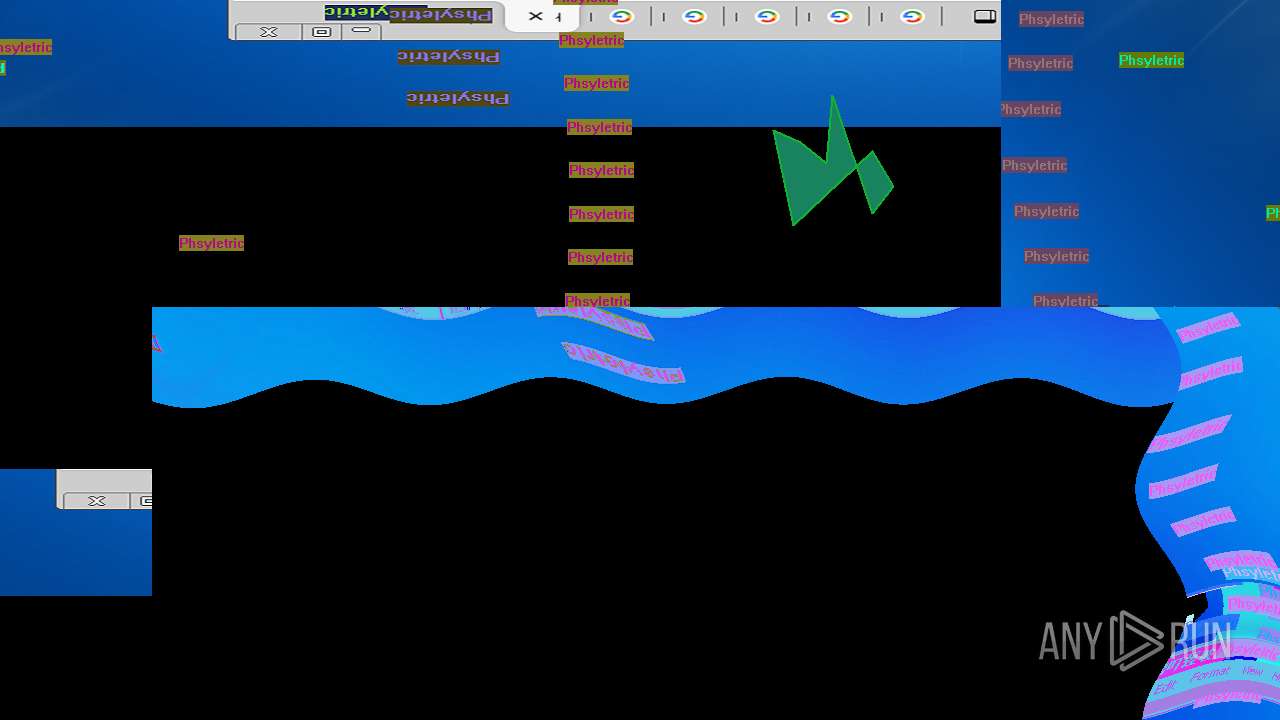Click the Phsyletric label on the black area
The height and width of the screenshot is (720, 1280).
[x=211, y=243]
